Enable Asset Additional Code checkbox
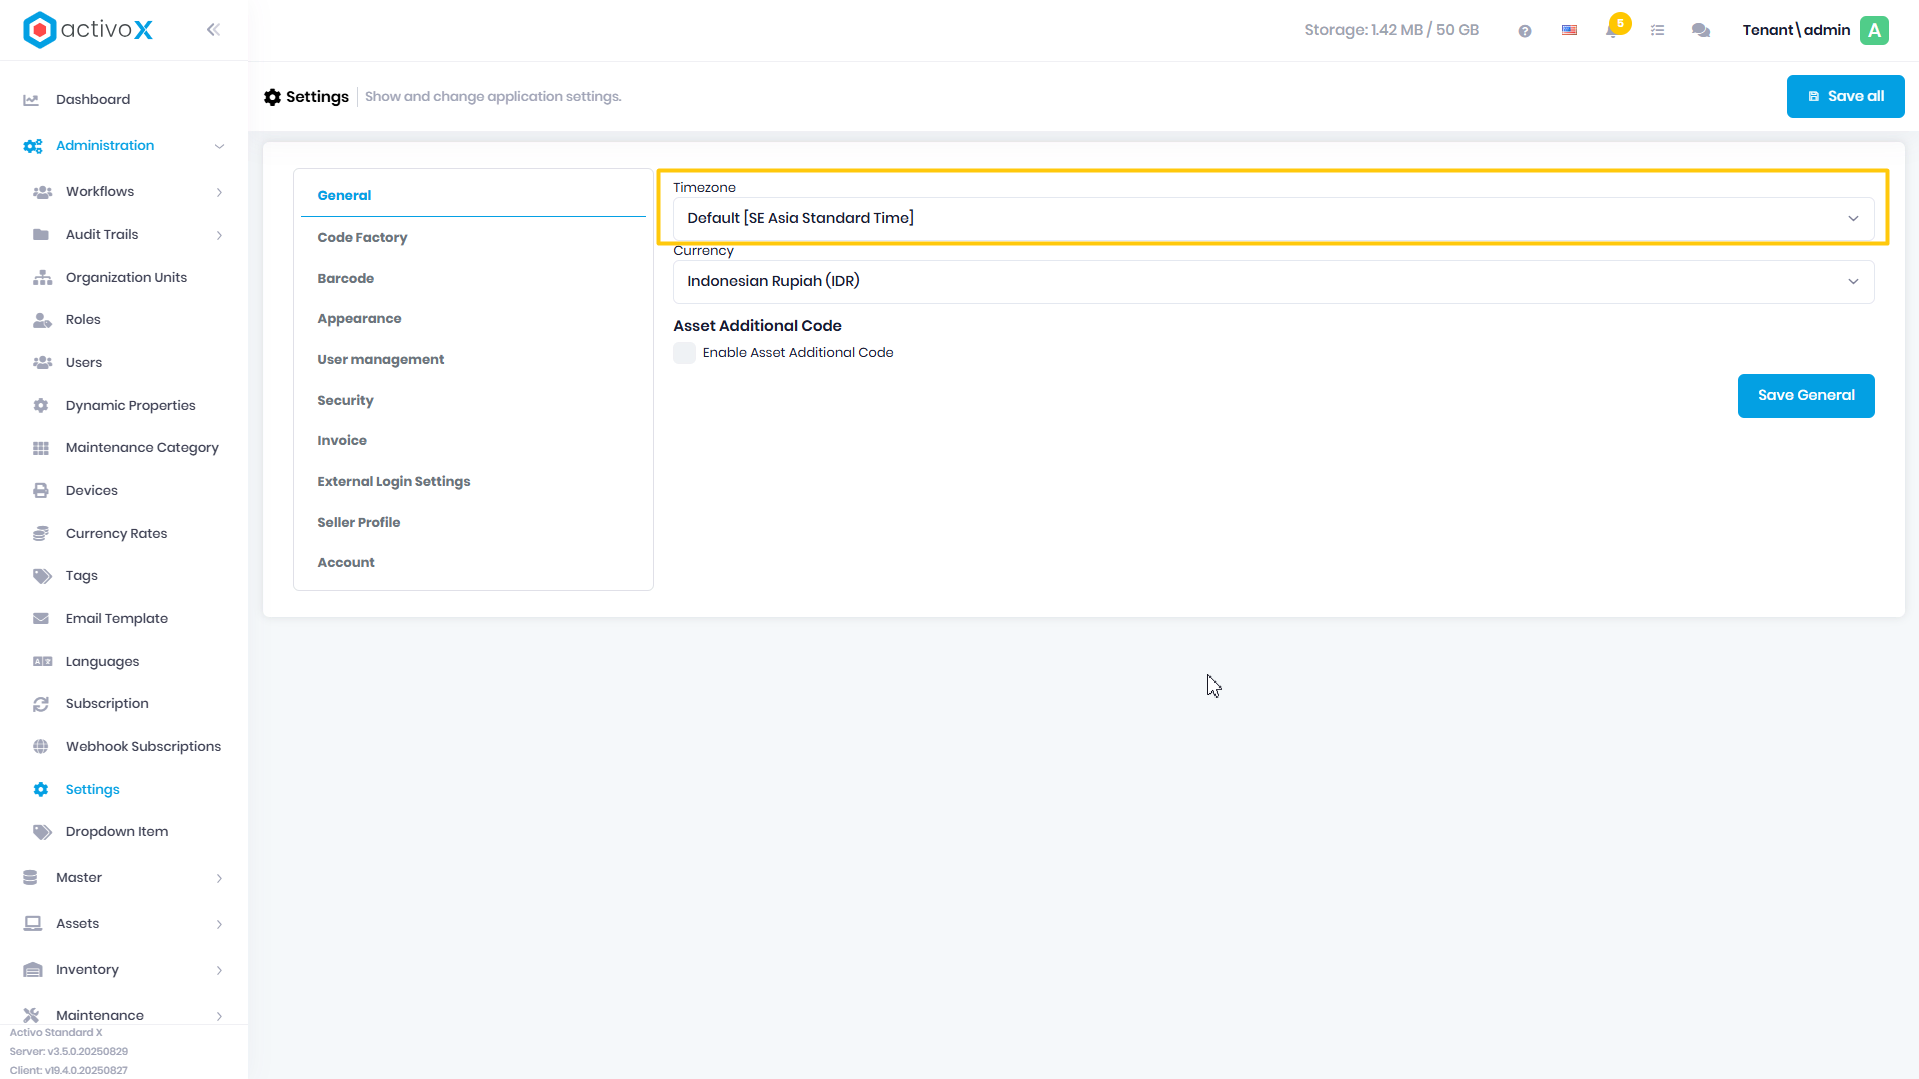Screen dimensions: 1919x1079 [685, 353]
